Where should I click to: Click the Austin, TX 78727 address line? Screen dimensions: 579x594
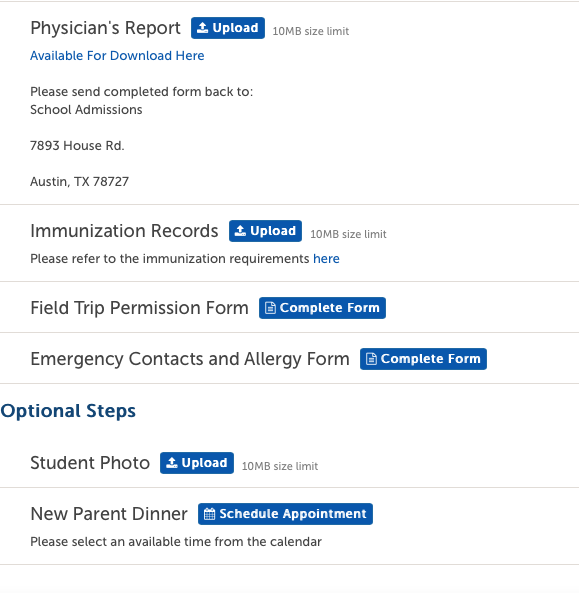(80, 182)
